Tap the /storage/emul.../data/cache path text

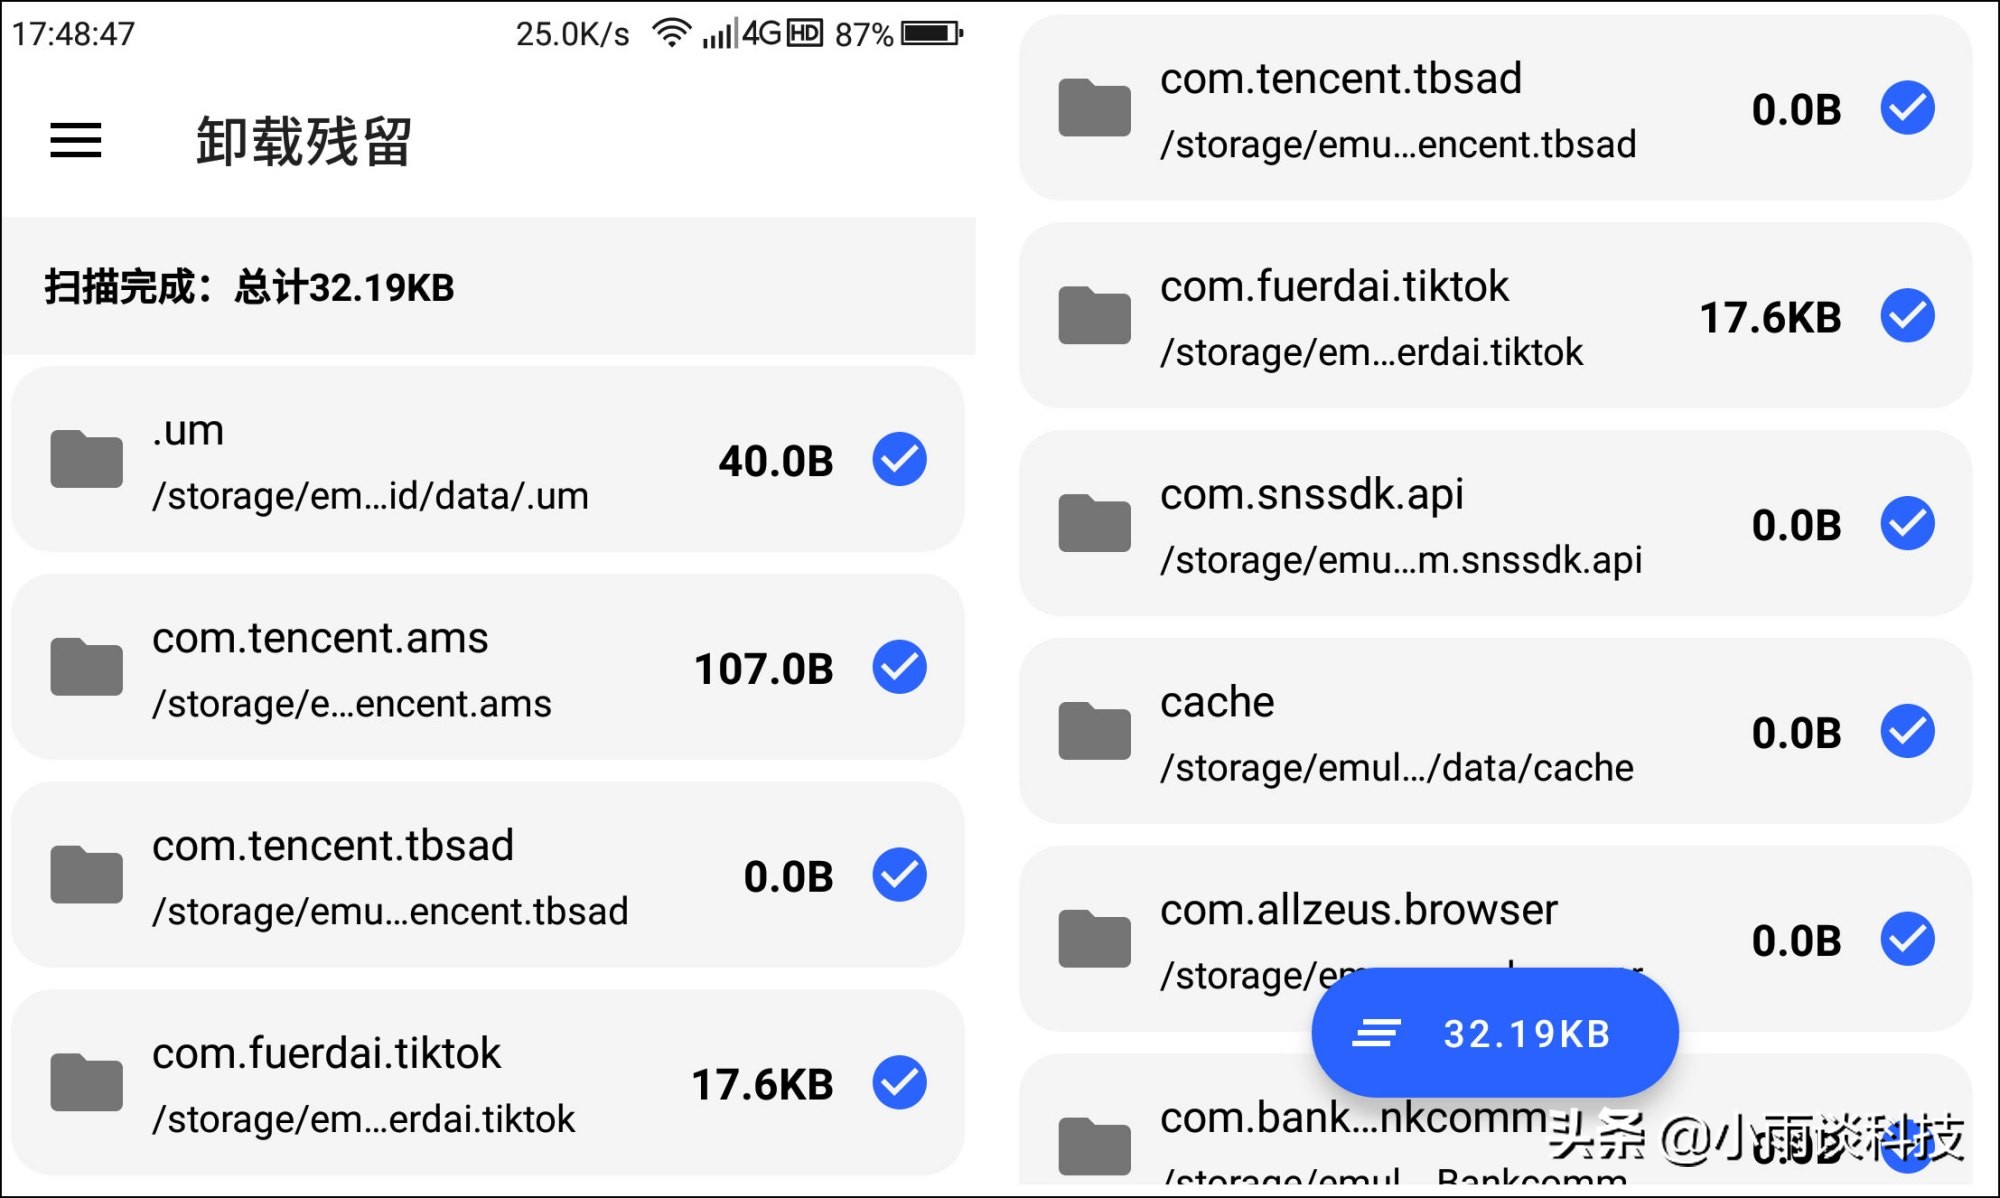1396,768
